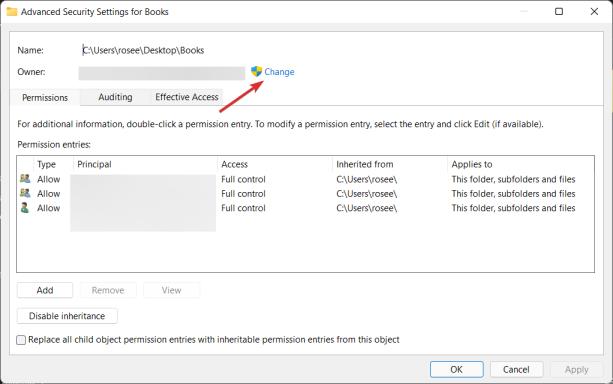Open the Auditing tab
Screen dimensions: 613x384
(115, 97)
